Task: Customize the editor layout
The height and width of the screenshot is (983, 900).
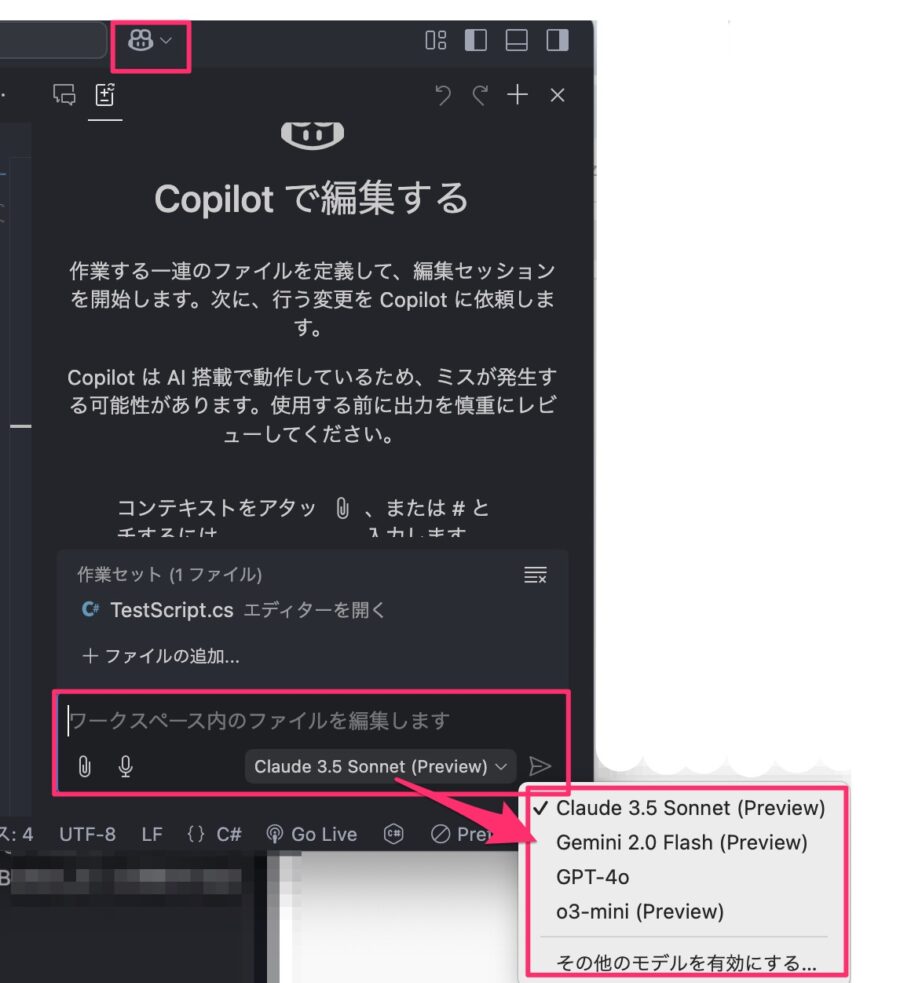Action: pos(436,40)
